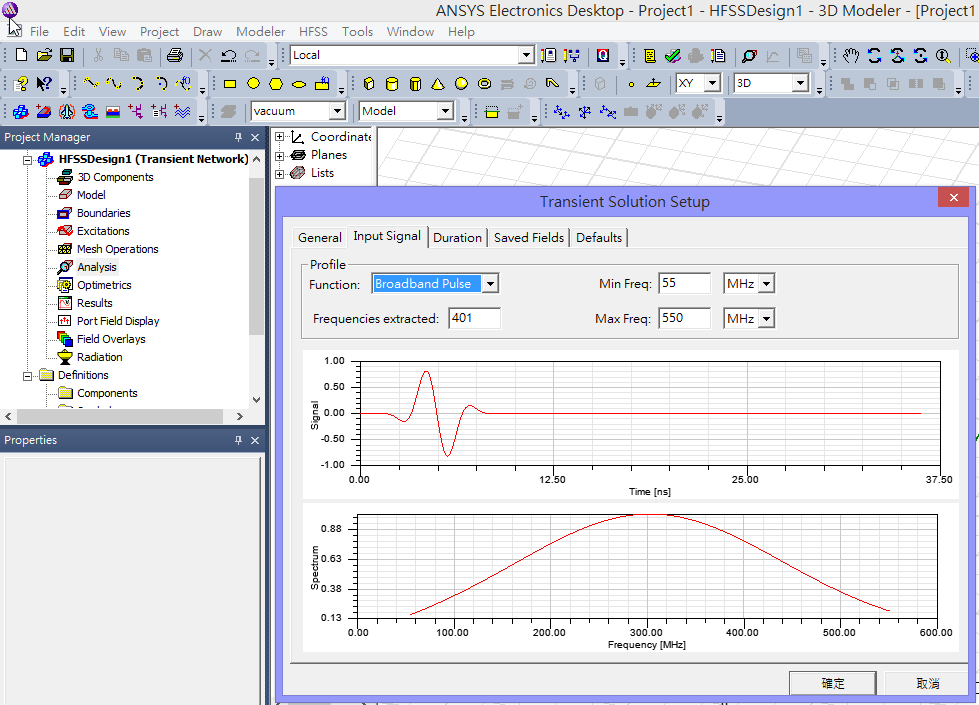
Task: Select the Draw rectangle tool
Action: (230, 84)
